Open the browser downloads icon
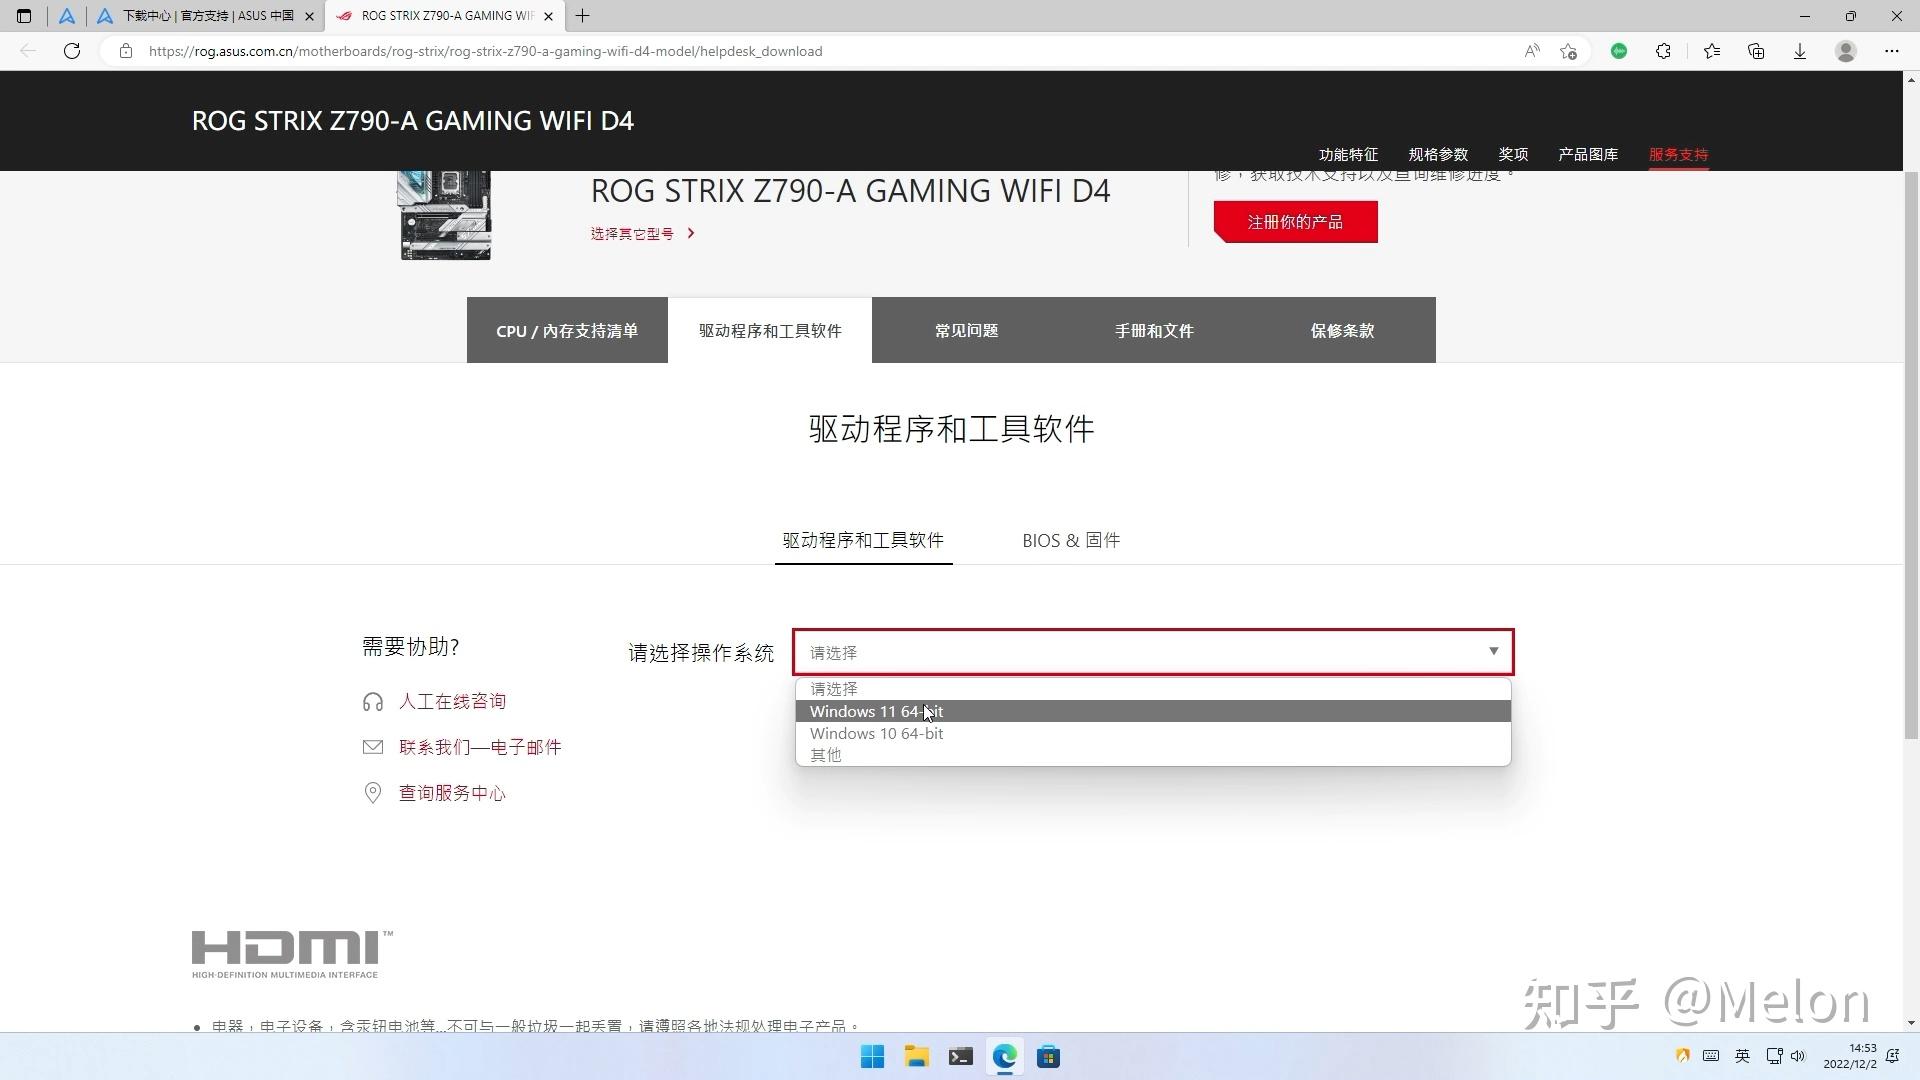Viewport: 1920px width, 1080px height. tap(1800, 51)
